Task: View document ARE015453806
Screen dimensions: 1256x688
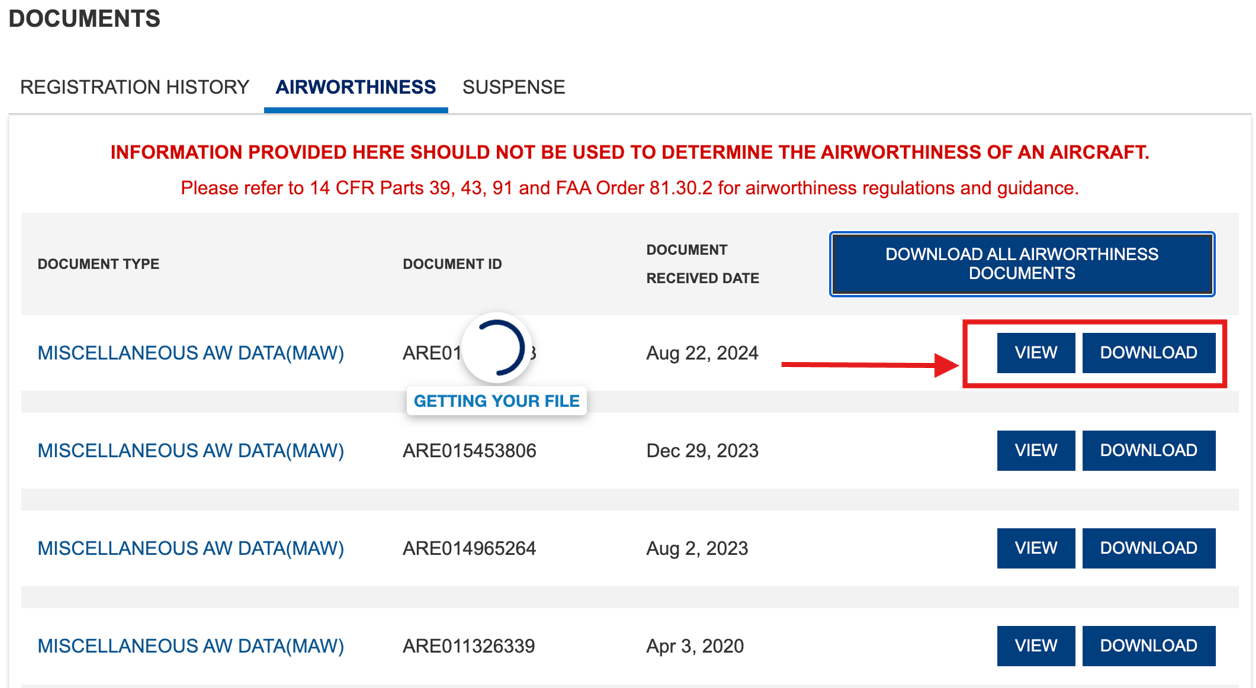Action: 1035,451
